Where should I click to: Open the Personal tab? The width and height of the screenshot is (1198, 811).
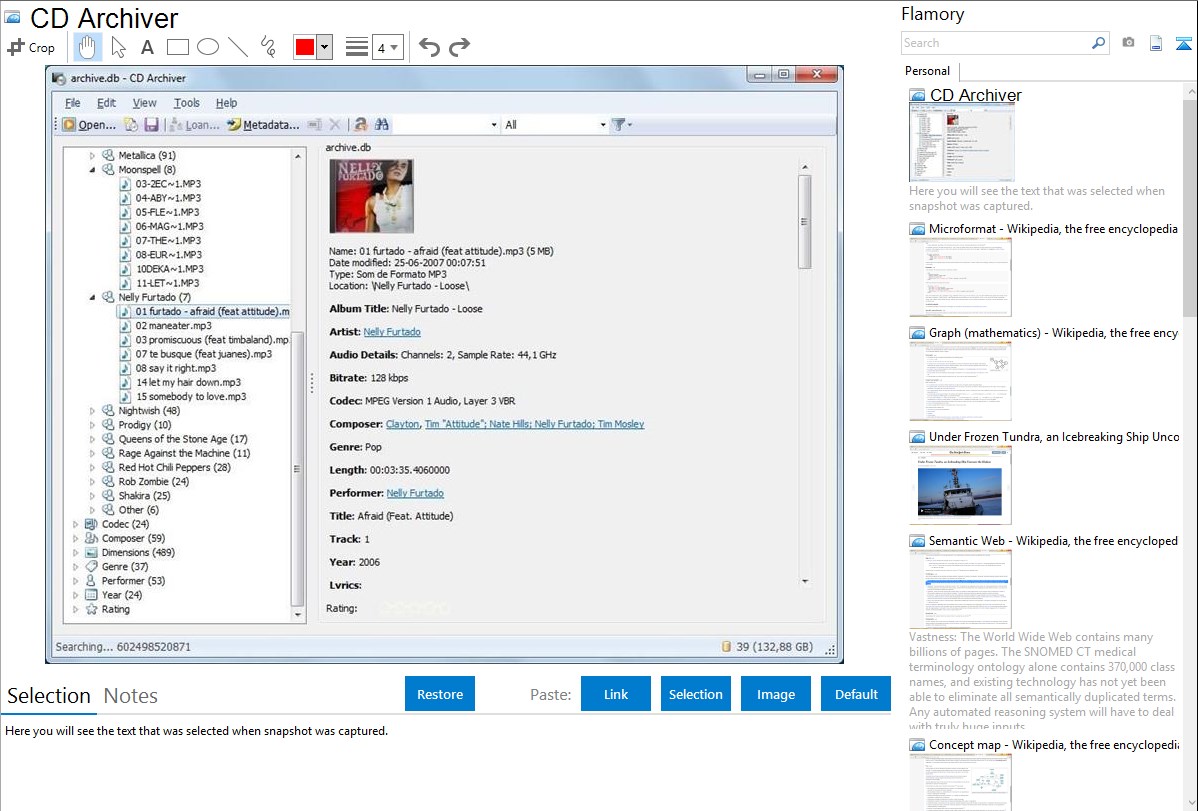[x=927, y=71]
